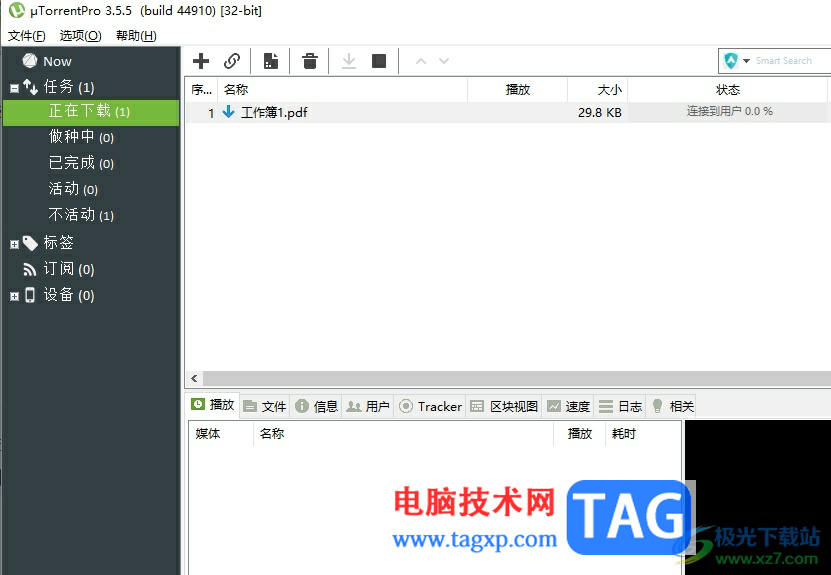Click the Remove Torrent trash icon
The height and width of the screenshot is (575, 831).
(x=310, y=61)
